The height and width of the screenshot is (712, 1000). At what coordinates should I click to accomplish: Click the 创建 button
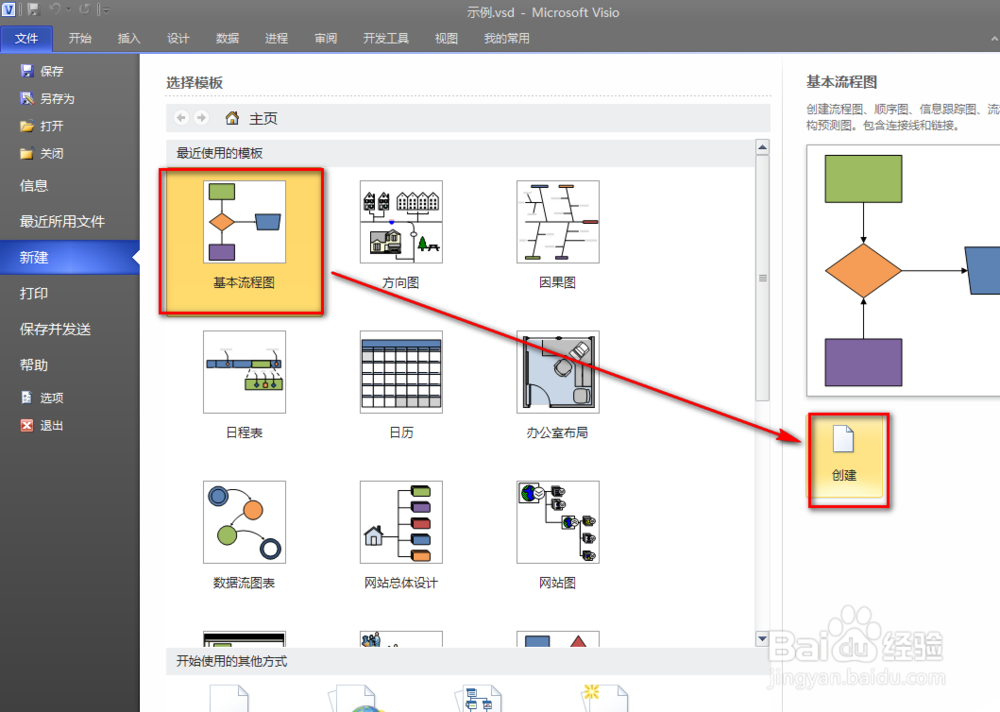(846, 458)
